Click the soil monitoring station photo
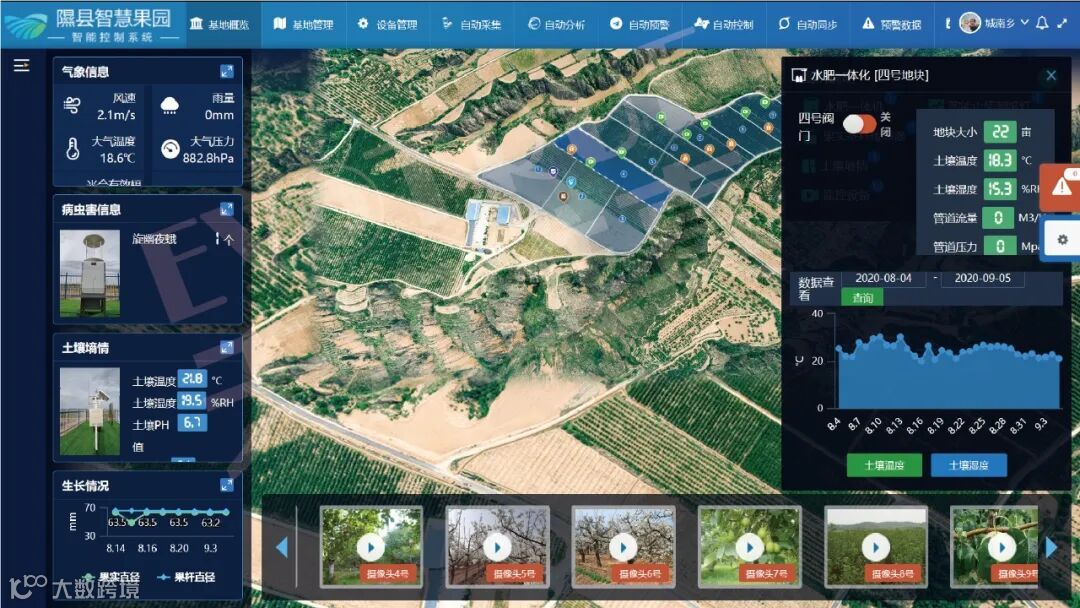1080x608 pixels. [x=90, y=411]
